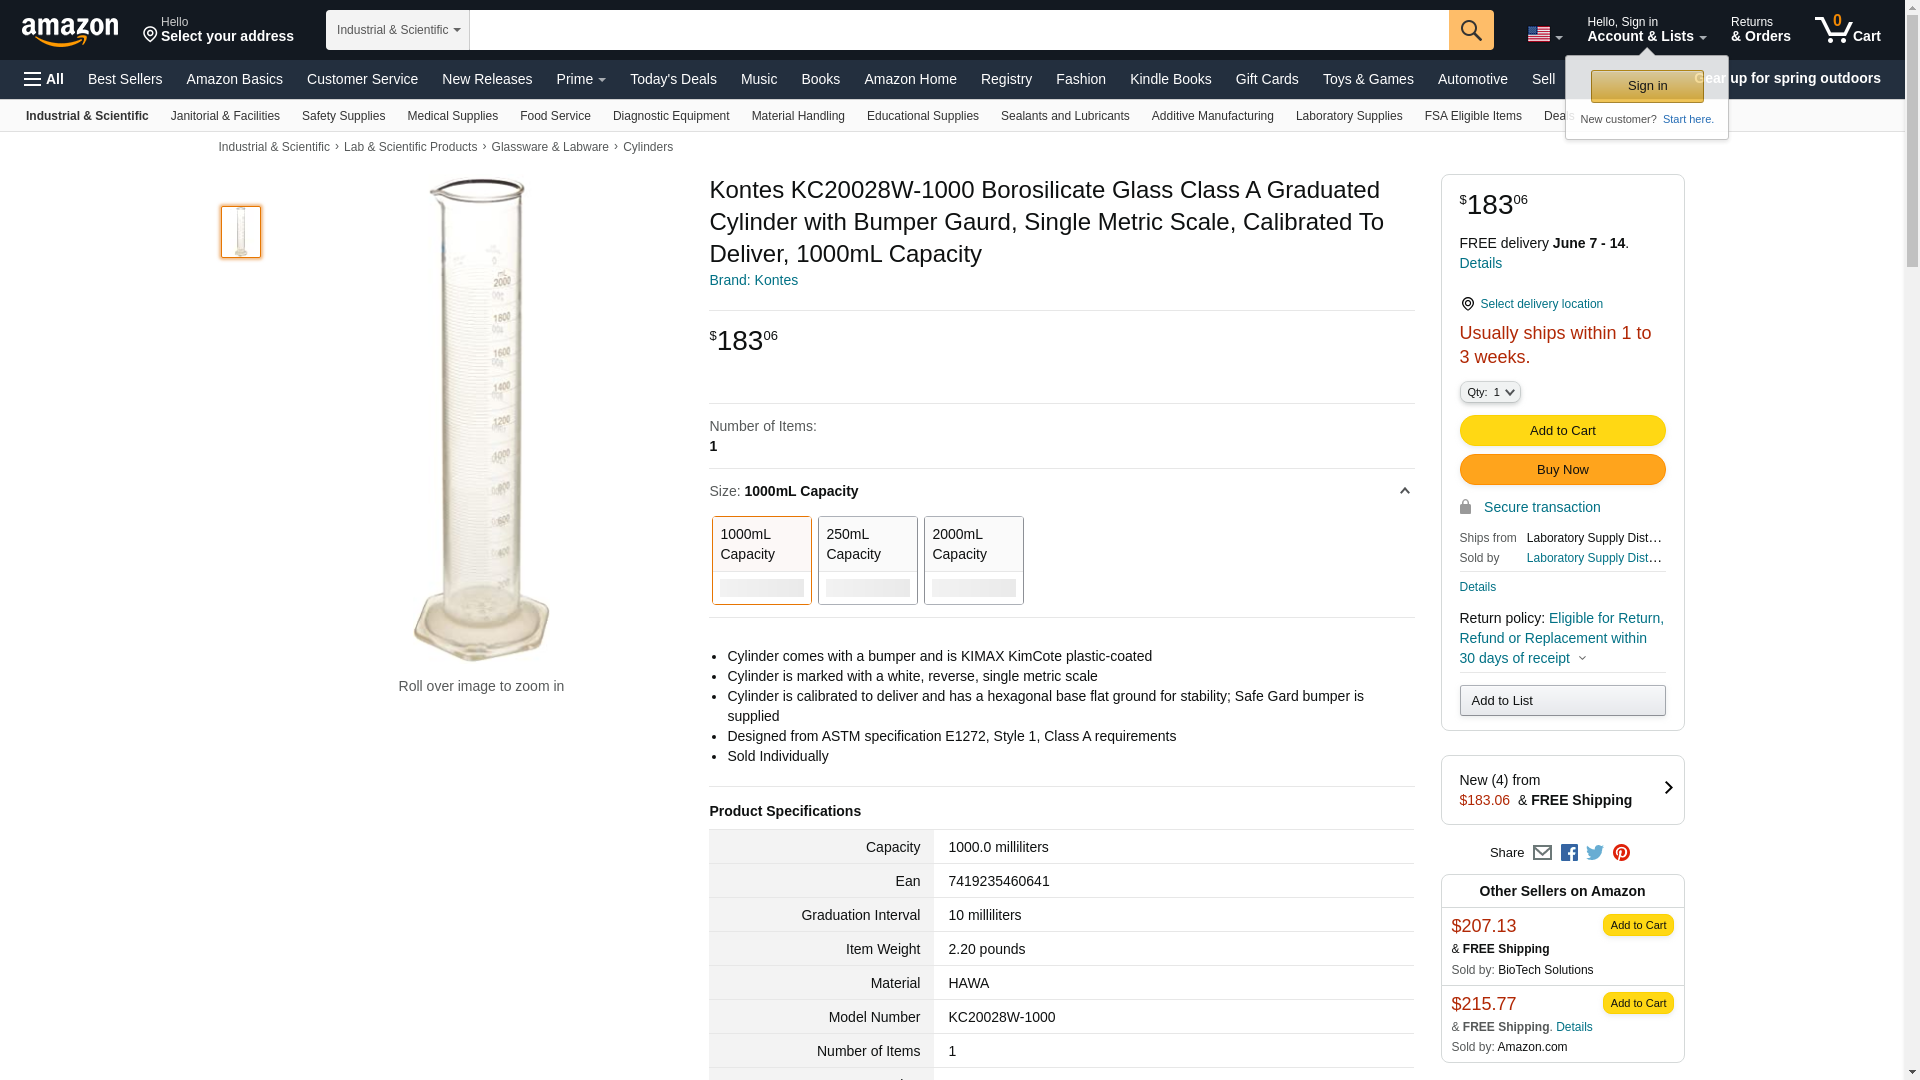Click the Buy Now button

click(x=1562, y=469)
